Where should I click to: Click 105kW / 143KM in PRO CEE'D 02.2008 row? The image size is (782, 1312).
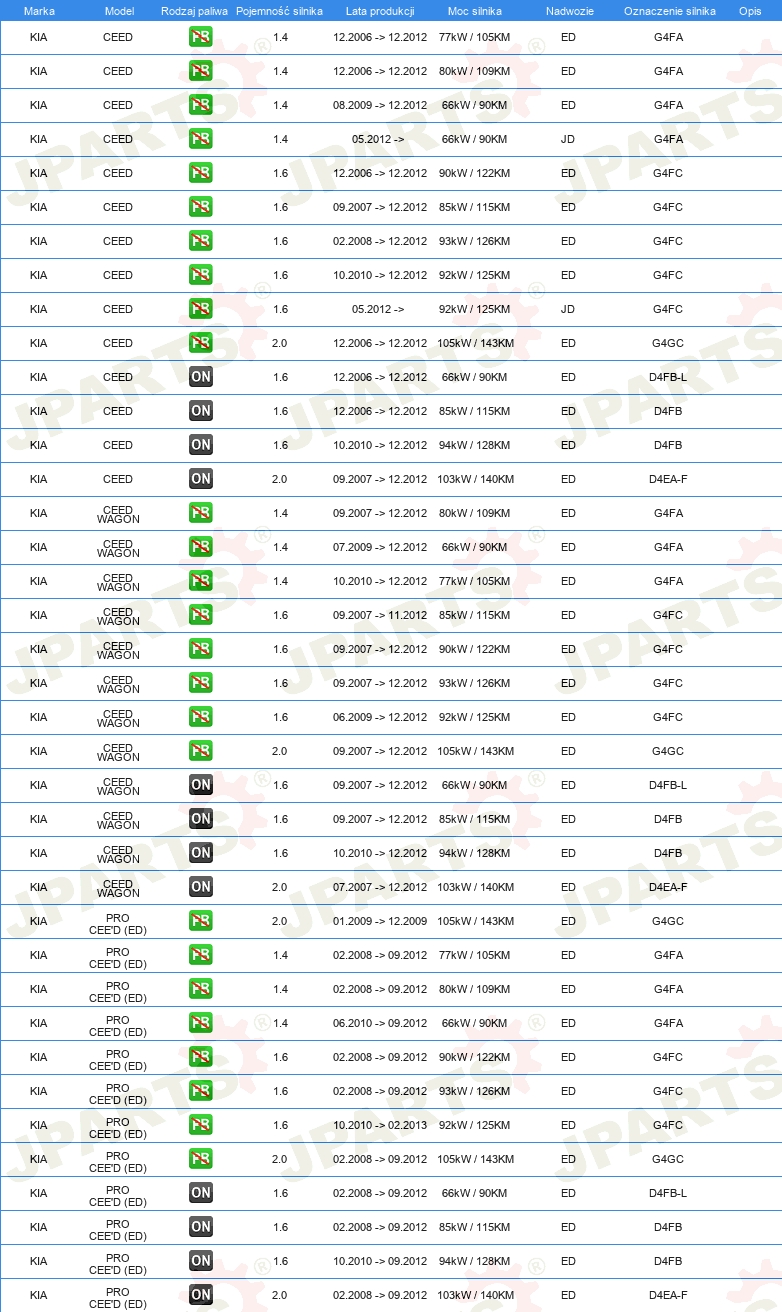(x=475, y=1159)
